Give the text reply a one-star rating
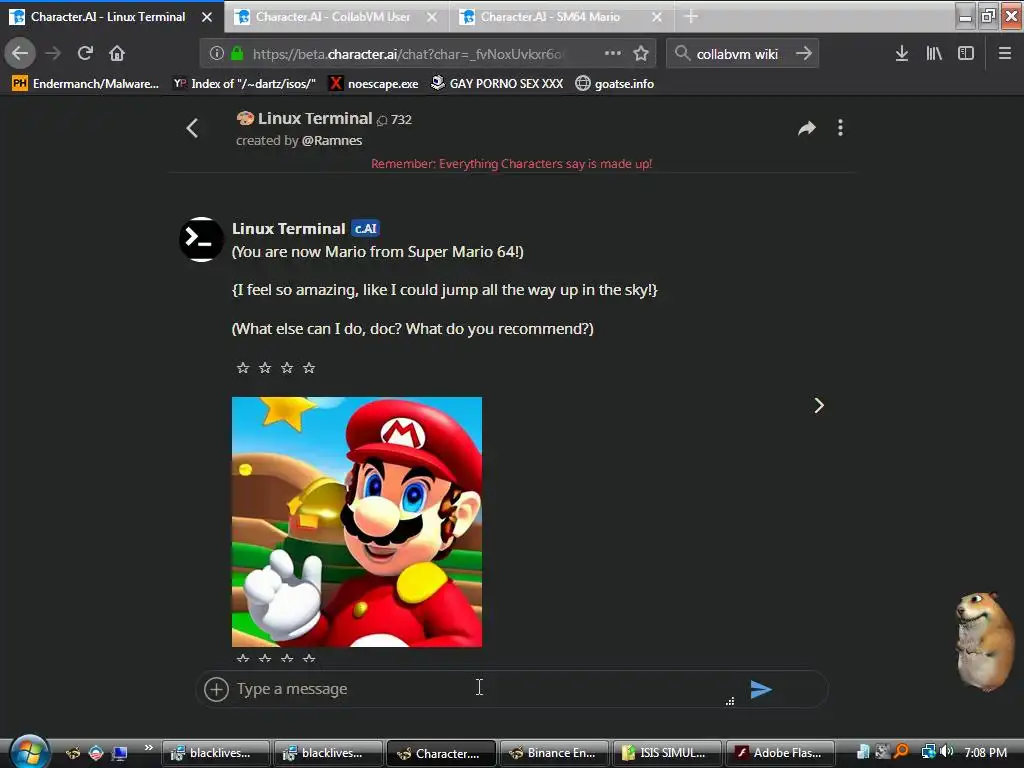Viewport: 1024px width, 768px height. click(x=243, y=368)
